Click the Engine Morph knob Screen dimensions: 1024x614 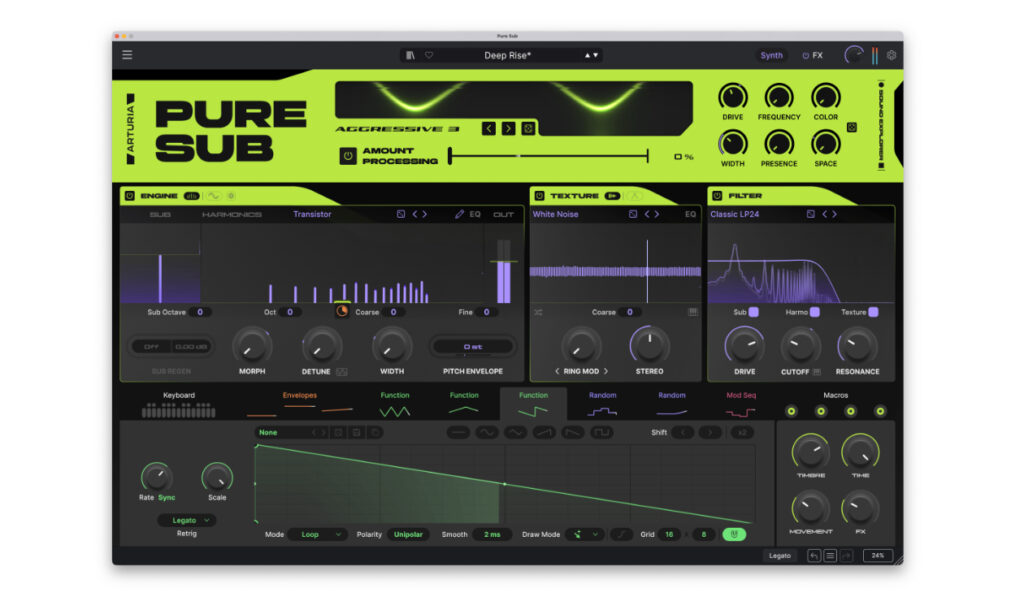252,346
